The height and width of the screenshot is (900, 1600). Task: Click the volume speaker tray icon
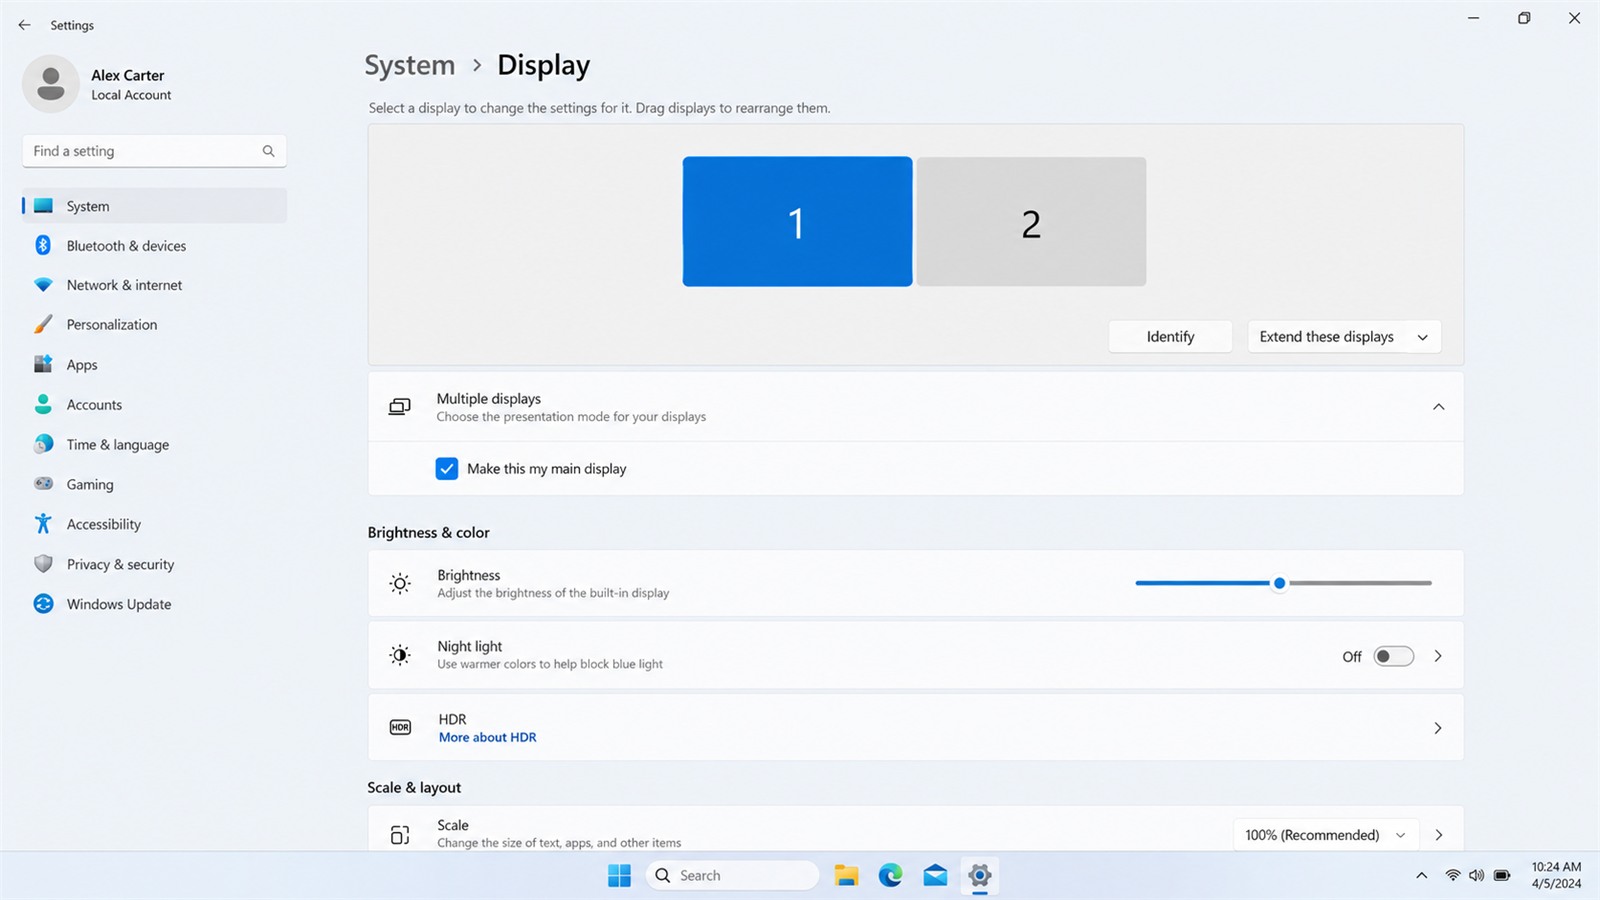[1477, 875]
